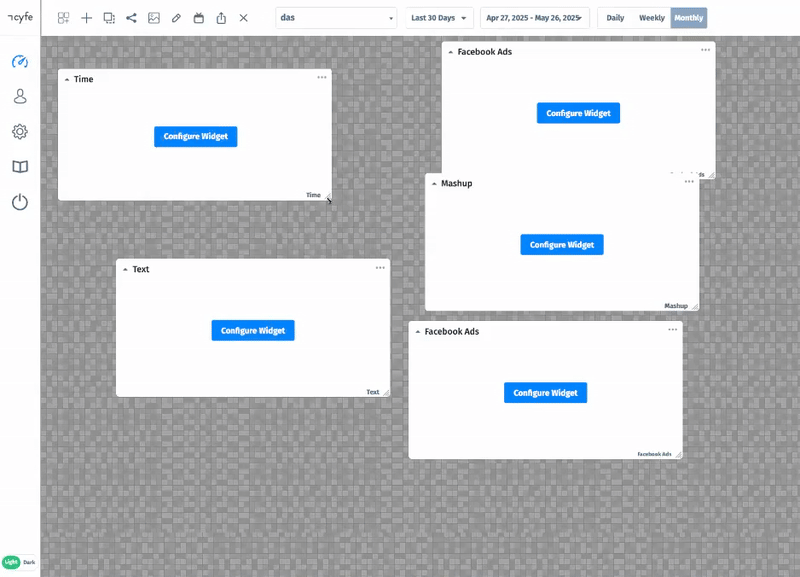
Task: Open the 'das' dashboard dropdown
Action: point(336,18)
